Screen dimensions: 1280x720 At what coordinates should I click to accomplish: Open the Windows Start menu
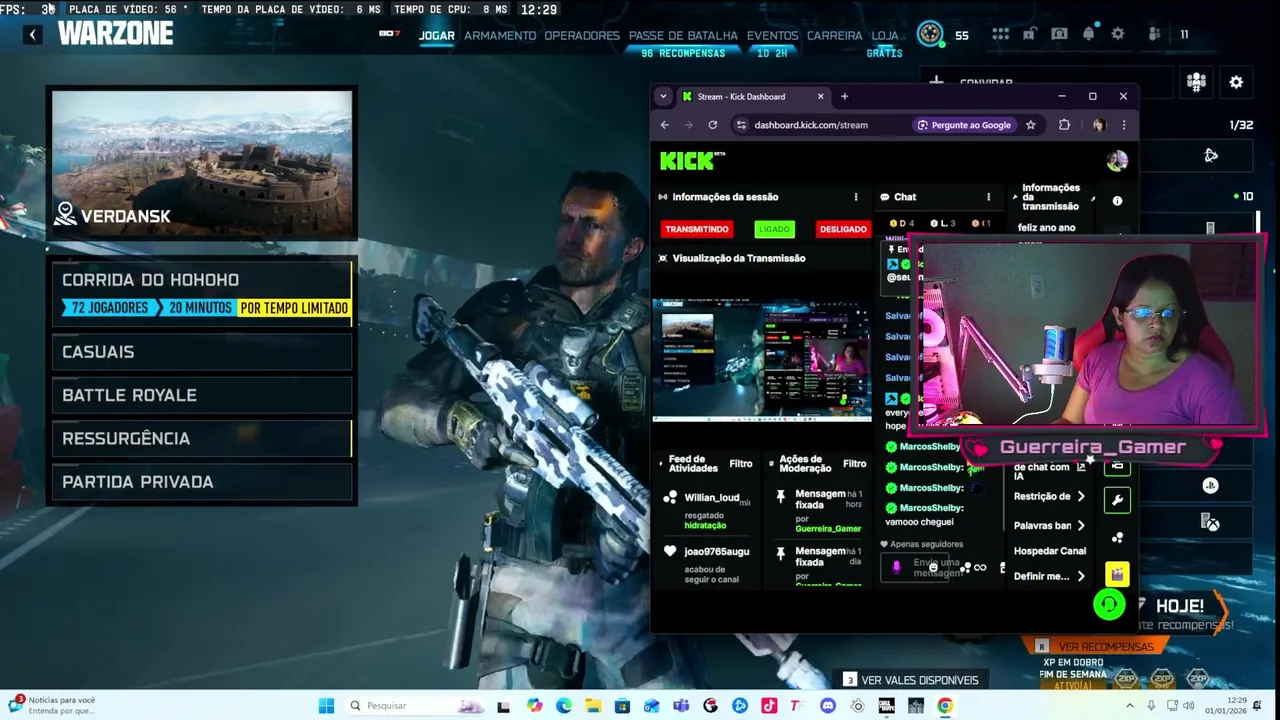click(326, 705)
